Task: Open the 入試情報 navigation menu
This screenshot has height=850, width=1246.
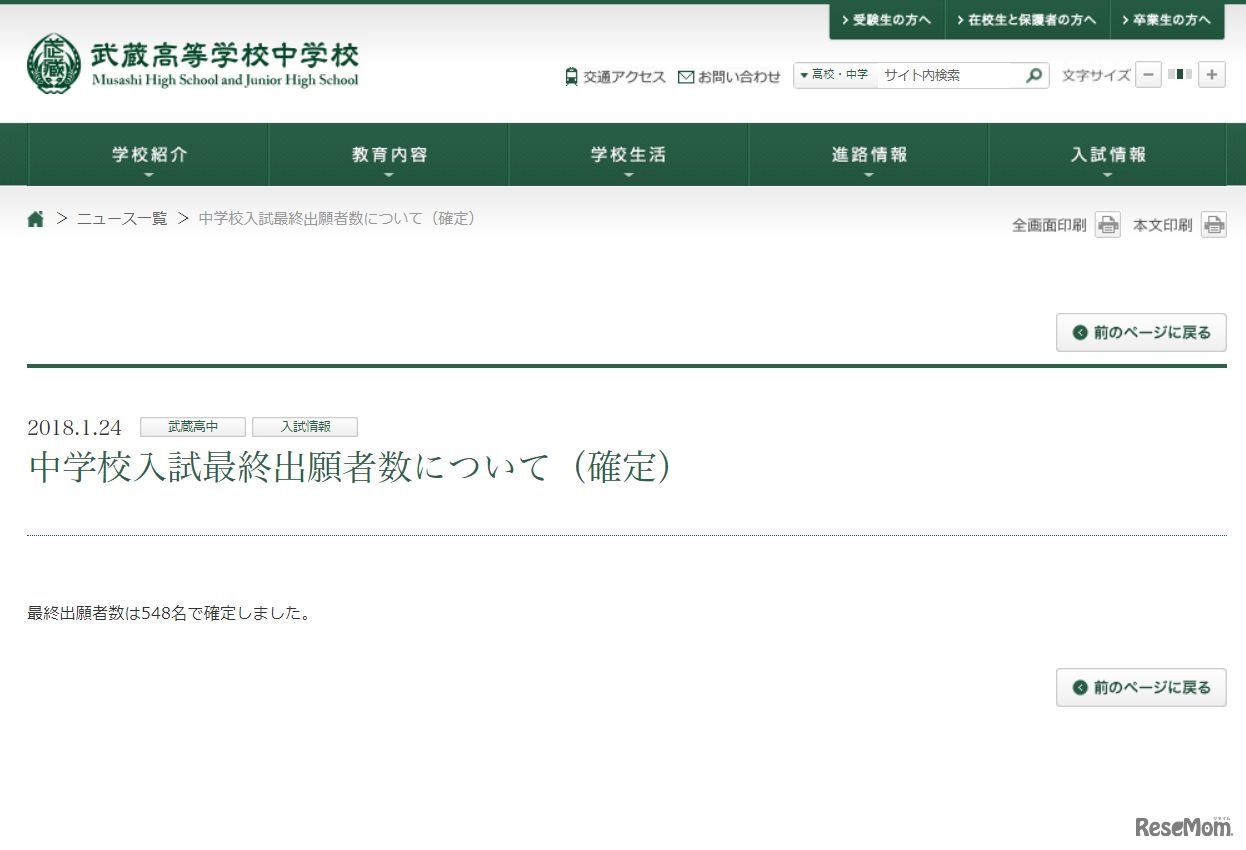Action: pos(1107,154)
